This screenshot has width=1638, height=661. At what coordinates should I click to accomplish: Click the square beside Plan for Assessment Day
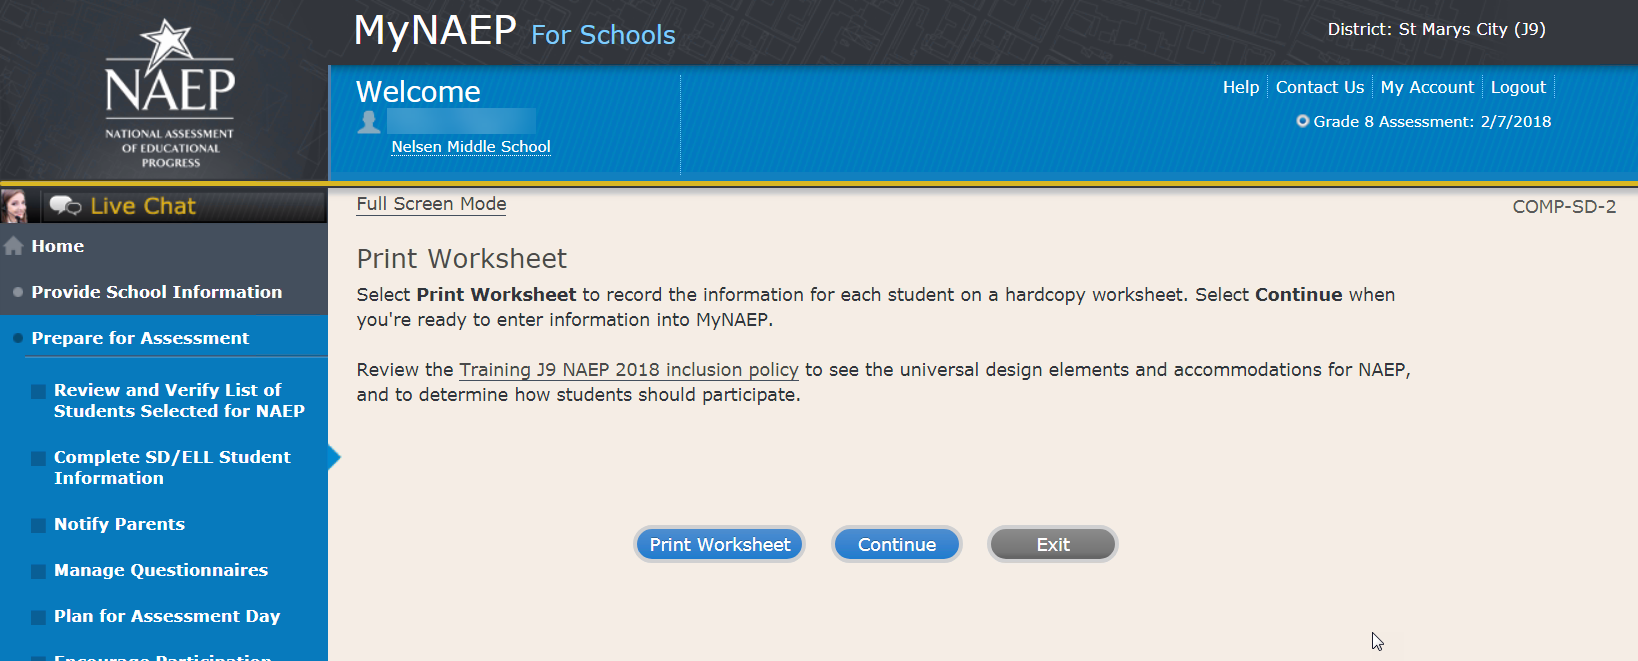click(x=38, y=617)
